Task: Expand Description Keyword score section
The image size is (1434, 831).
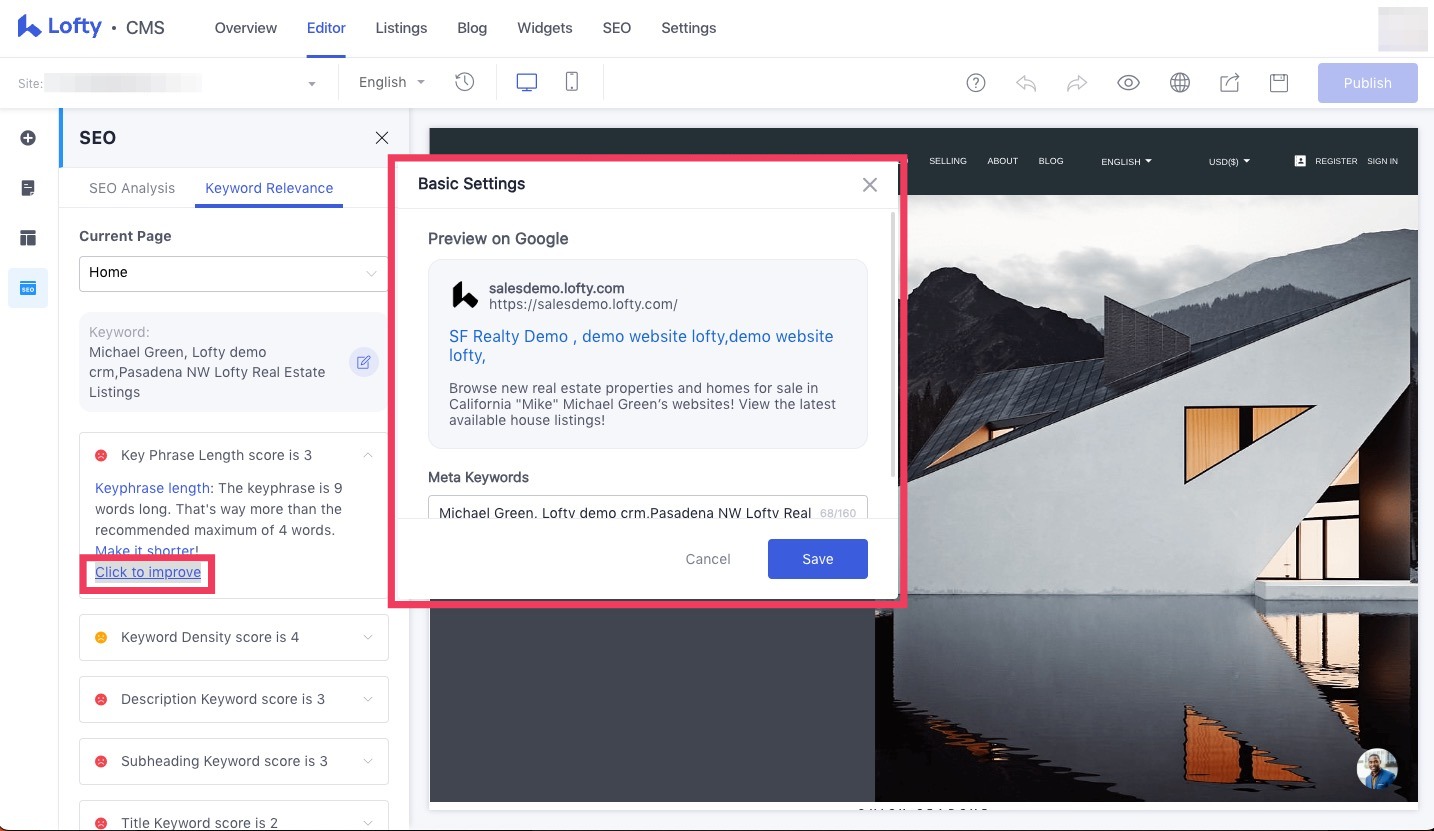Action: point(233,699)
